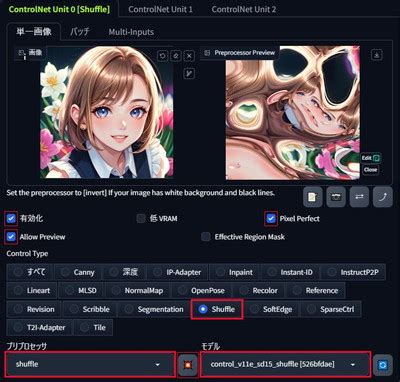Select the Revision control type
Image resolution: width=400 pixels, height=382 pixels.
point(34,309)
